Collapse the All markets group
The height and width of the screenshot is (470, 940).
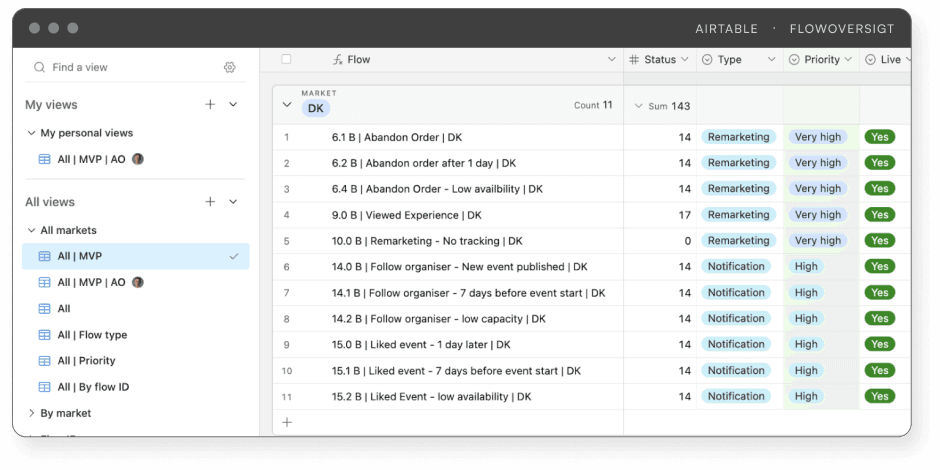point(32,230)
